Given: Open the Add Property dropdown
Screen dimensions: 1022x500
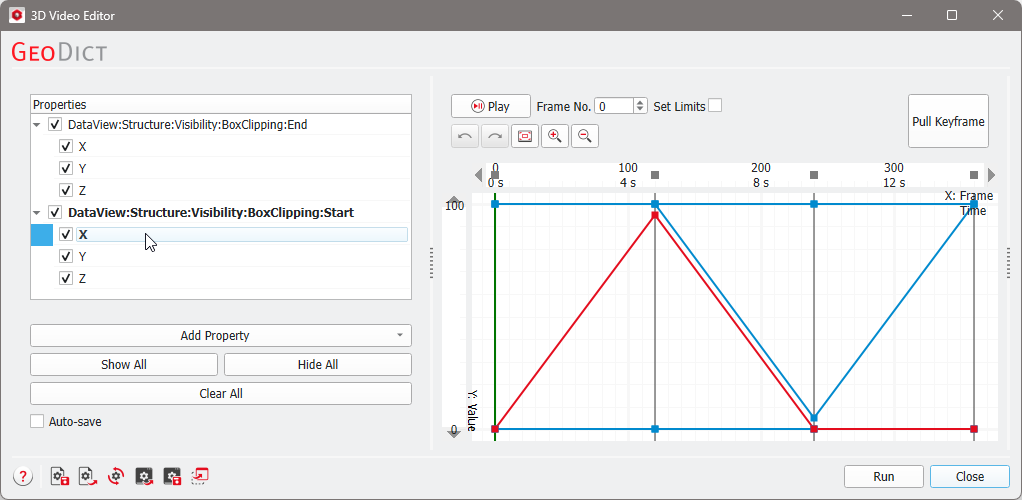Looking at the screenshot, I should 221,336.
